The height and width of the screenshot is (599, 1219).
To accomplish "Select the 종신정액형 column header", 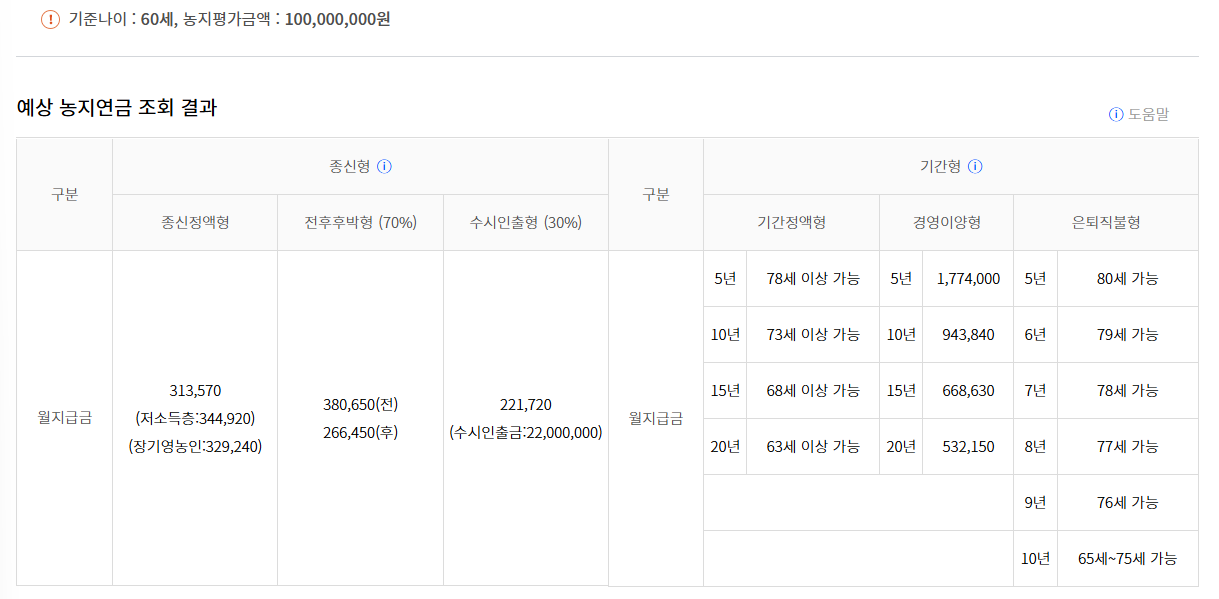I will pos(195,221).
